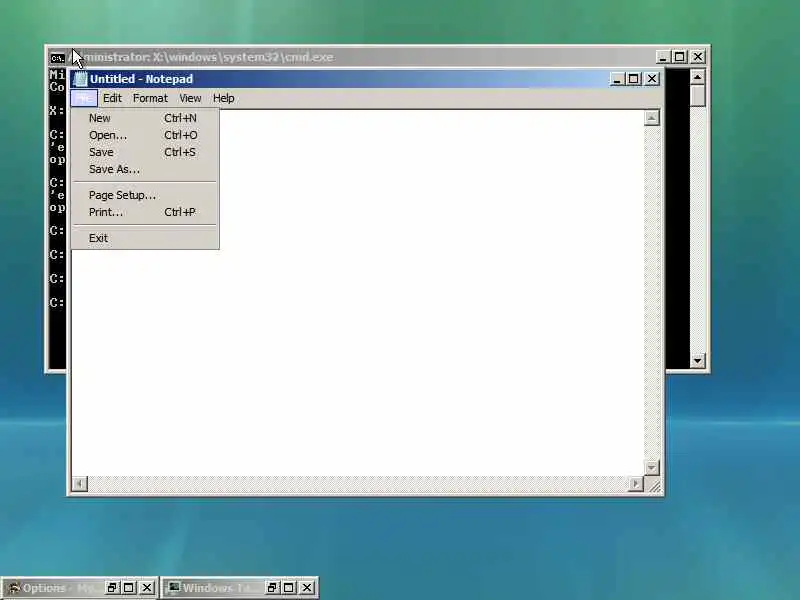This screenshot has height=600, width=800.
Task: Choose Save As... menu entry
Action: (145, 169)
